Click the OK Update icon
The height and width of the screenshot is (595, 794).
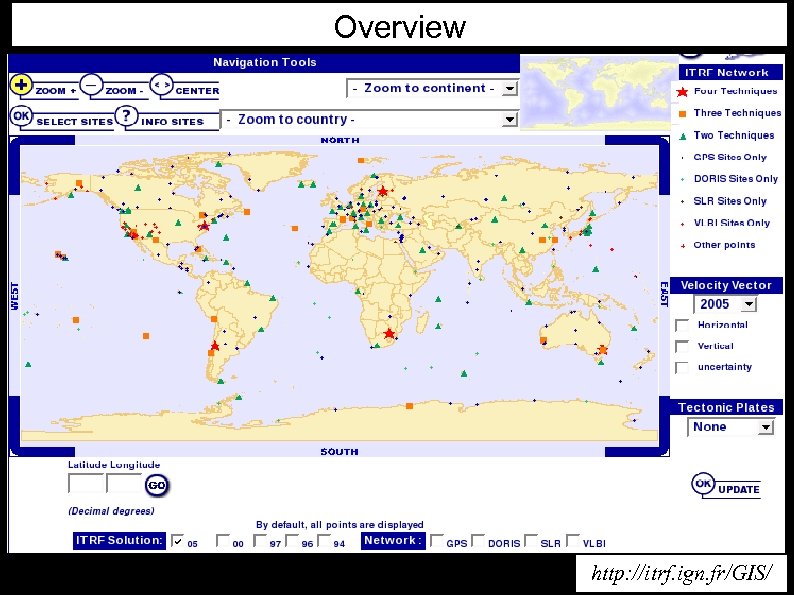click(x=703, y=484)
